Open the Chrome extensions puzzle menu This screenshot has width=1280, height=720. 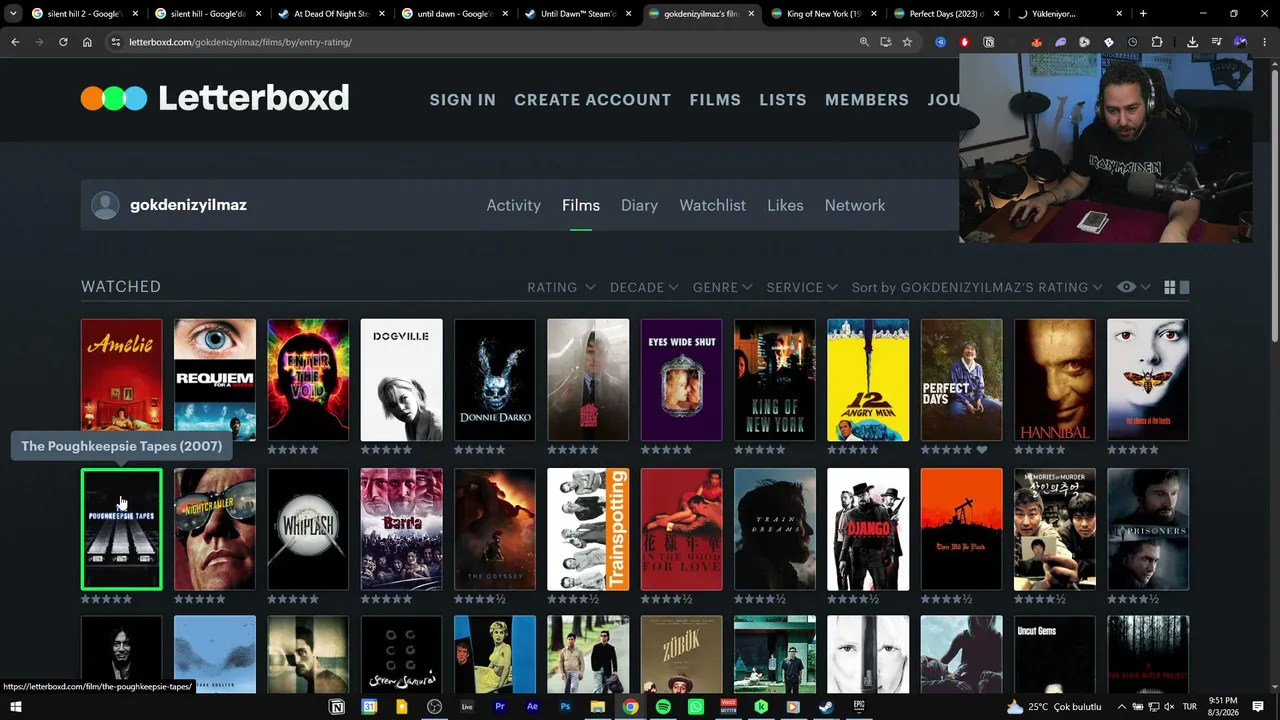click(x=1157, y=42)
